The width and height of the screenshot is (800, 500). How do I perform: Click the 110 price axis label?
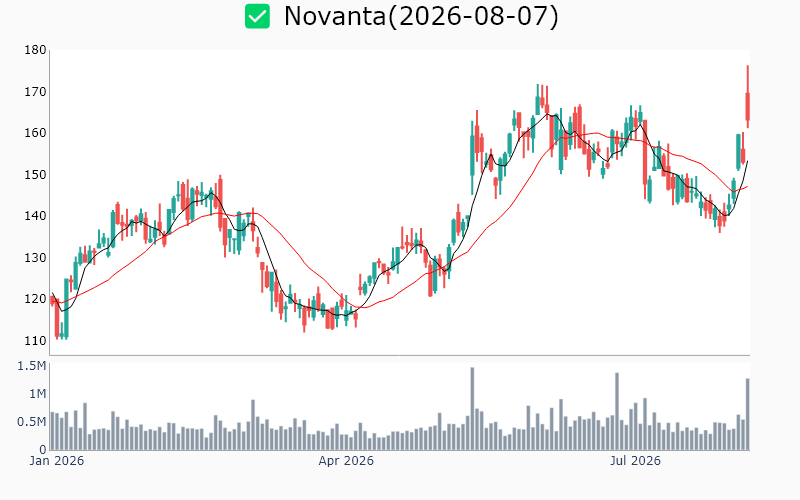point(35,340)
